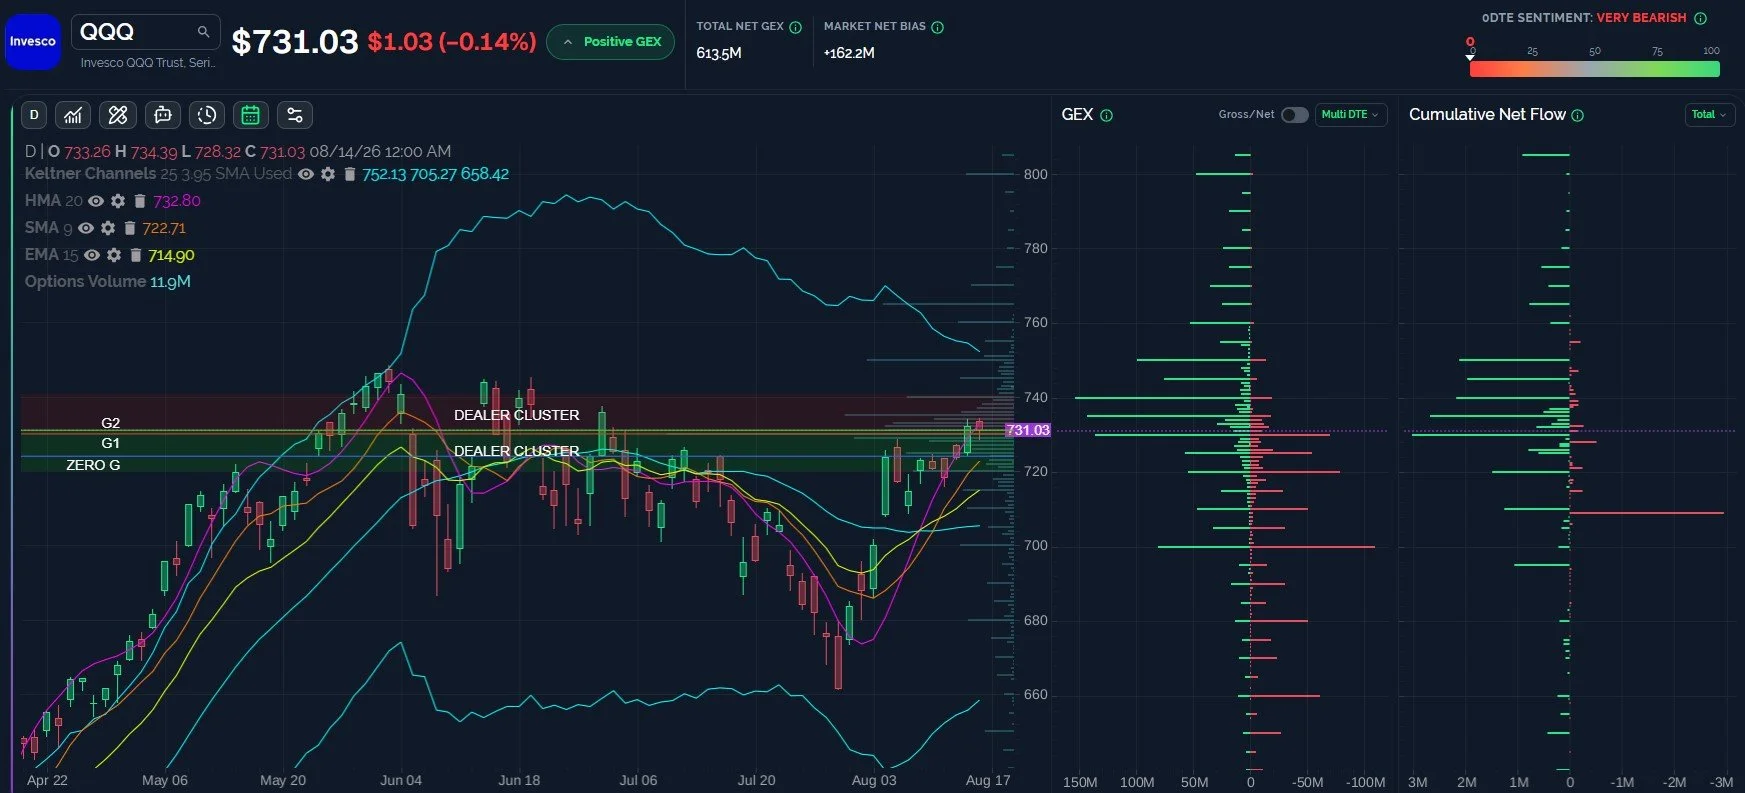The image size is (1745, 793).
Task: Show info for Market Net Bias
Action: coord(938,27)
